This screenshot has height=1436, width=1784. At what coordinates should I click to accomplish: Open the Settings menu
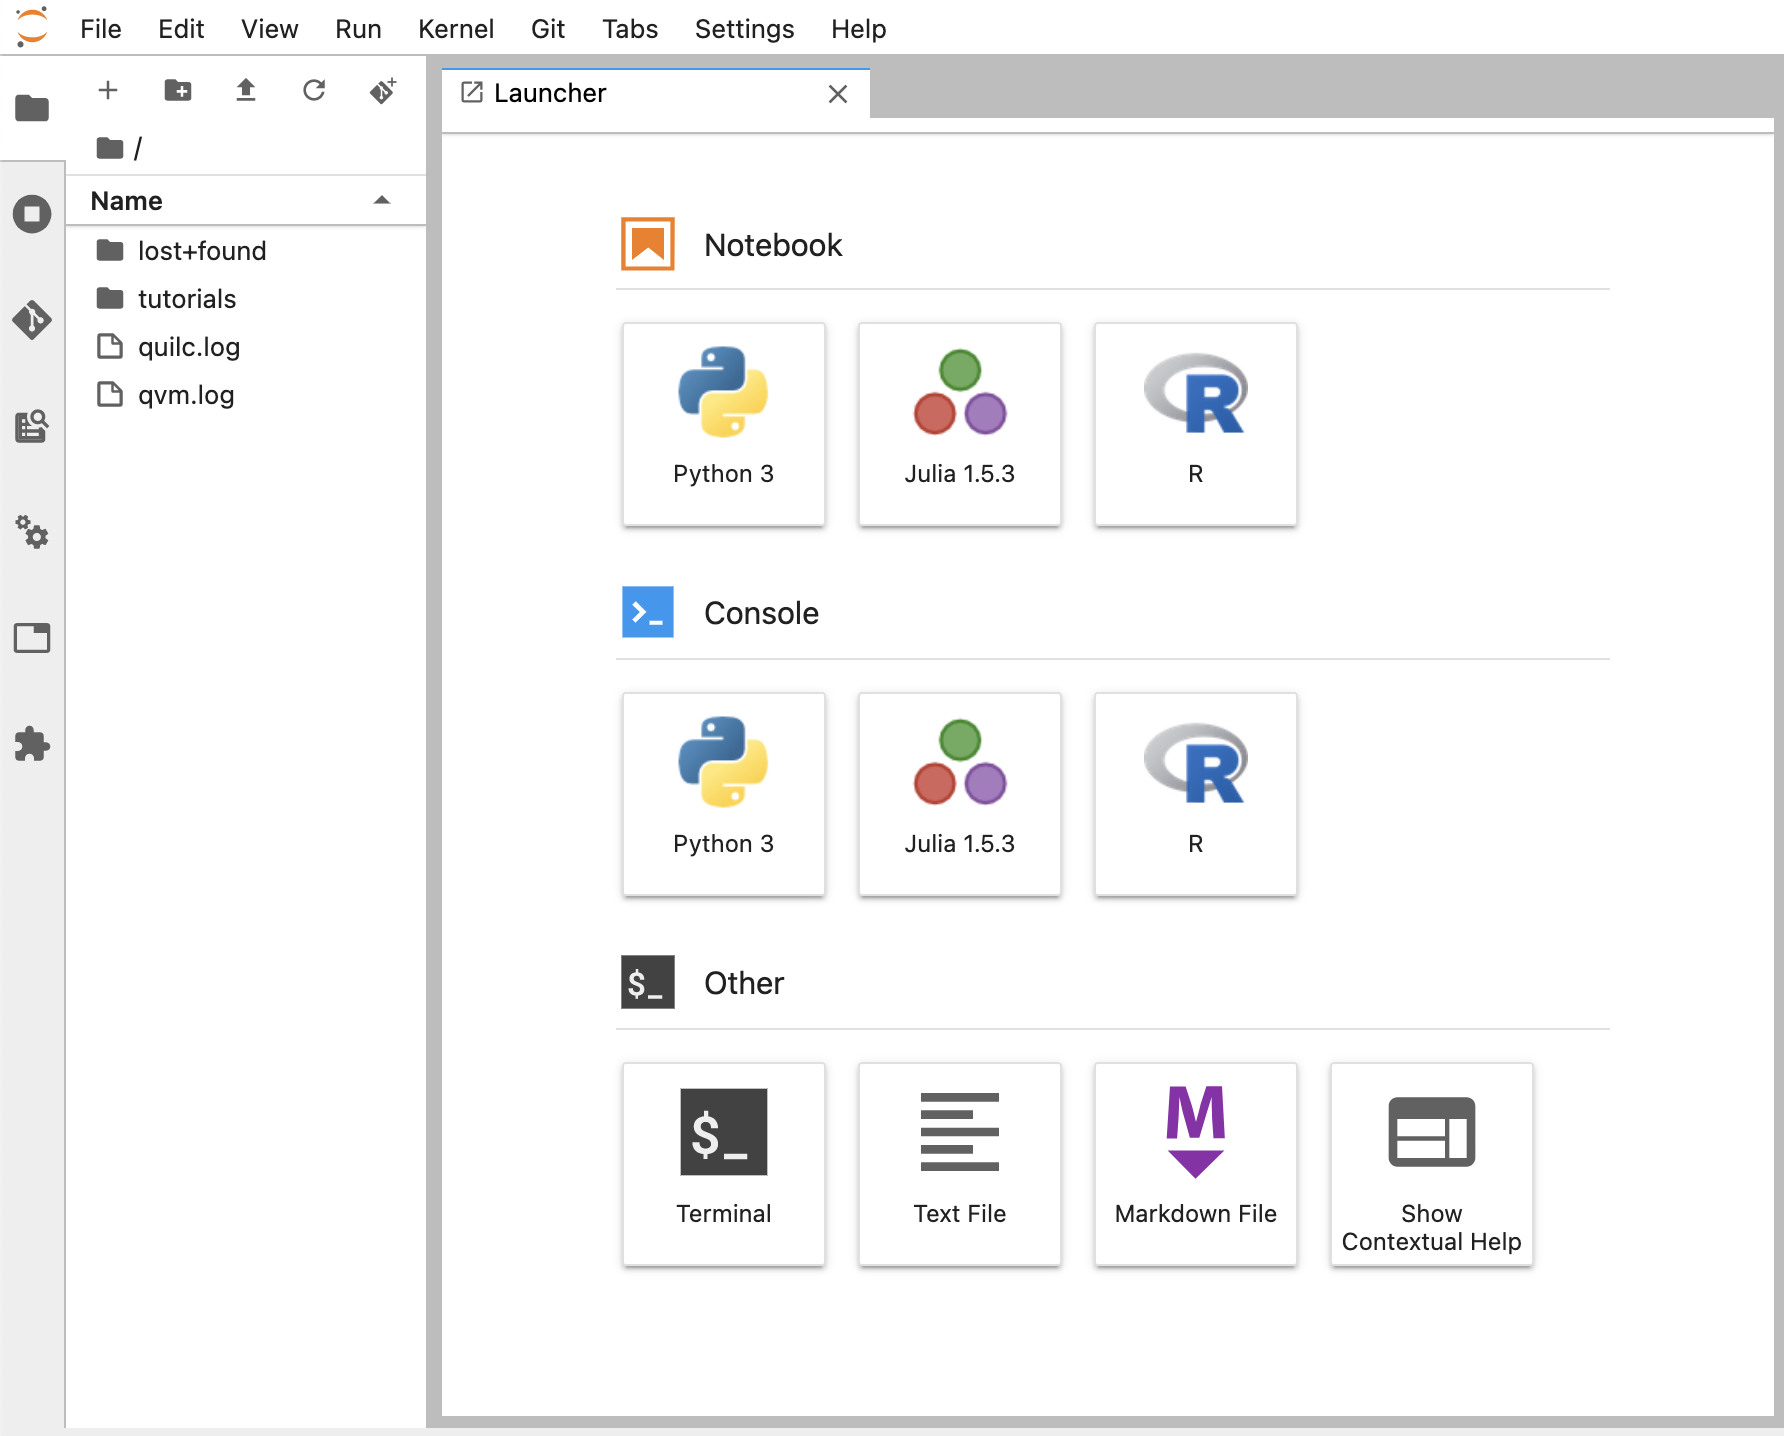point(745,29)
